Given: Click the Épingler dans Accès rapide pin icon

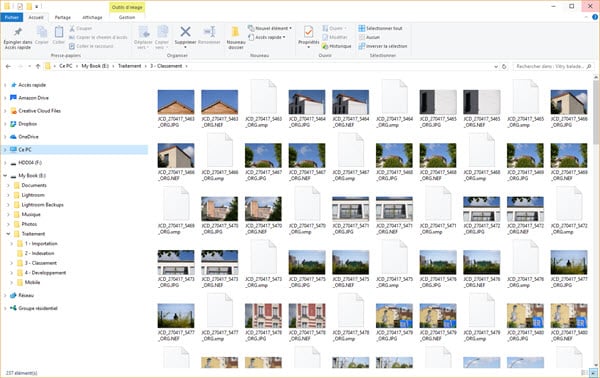Looking at the screenshot, I should click(x=18, y=32).
